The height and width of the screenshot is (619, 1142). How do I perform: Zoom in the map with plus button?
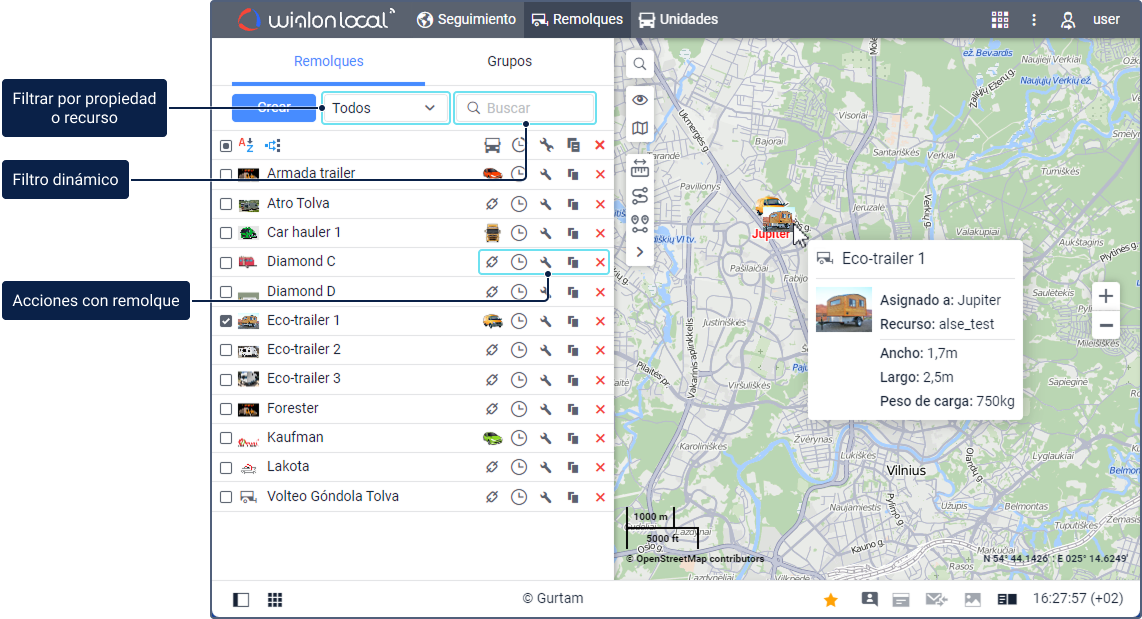(1106, 296)
